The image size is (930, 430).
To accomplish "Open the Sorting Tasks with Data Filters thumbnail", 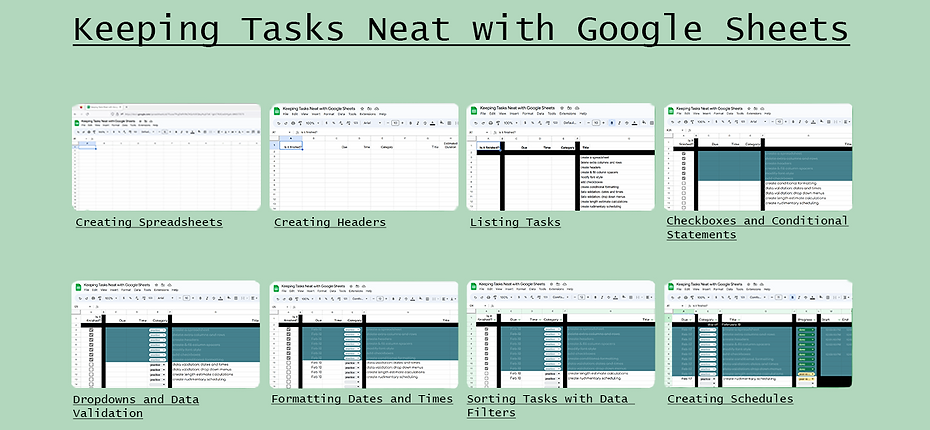I will click(x=560, y=334).
